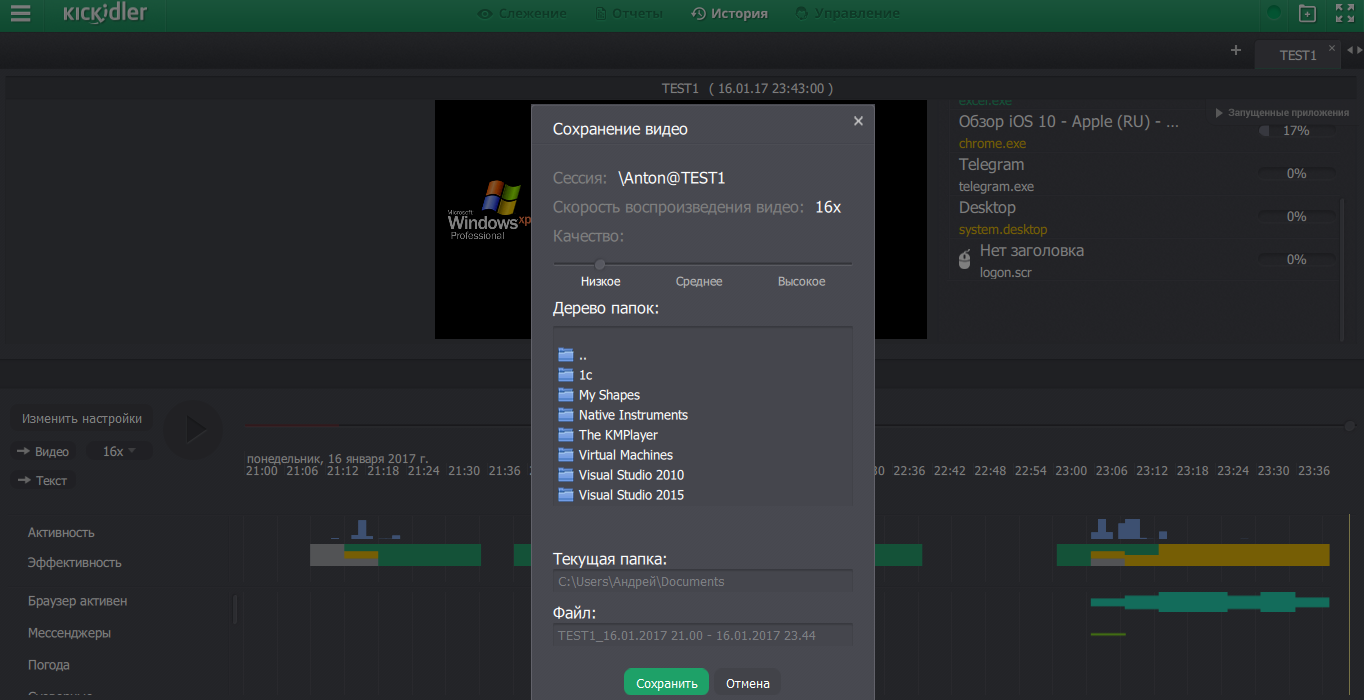Click the Kickidler logo

point(104,13)
